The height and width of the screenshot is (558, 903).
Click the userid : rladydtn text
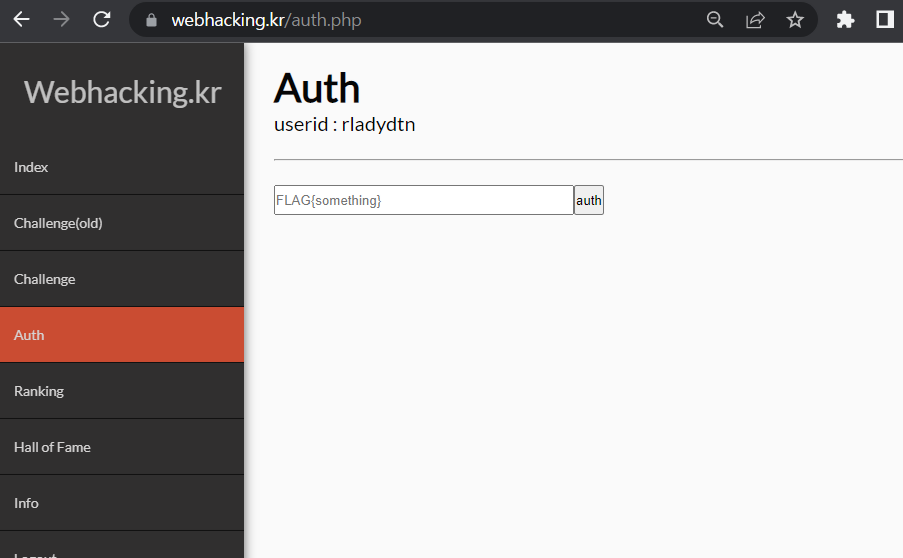[x=344, y=124]
